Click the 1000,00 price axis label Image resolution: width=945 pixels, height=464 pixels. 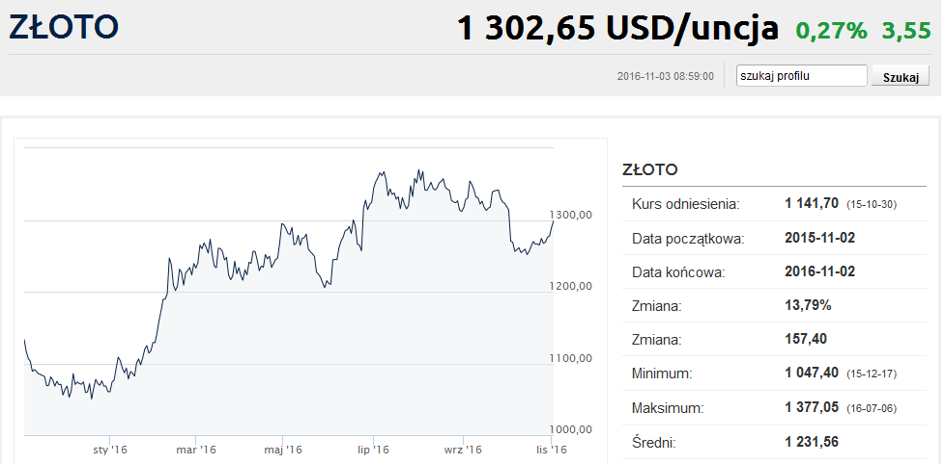[571, 429]
